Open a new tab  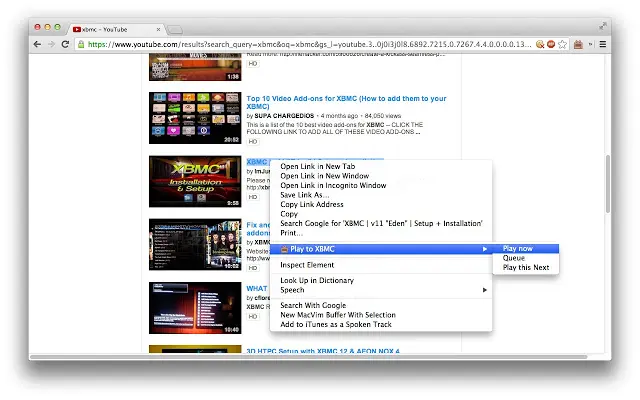pyautogui.click(x=175, y=30)
